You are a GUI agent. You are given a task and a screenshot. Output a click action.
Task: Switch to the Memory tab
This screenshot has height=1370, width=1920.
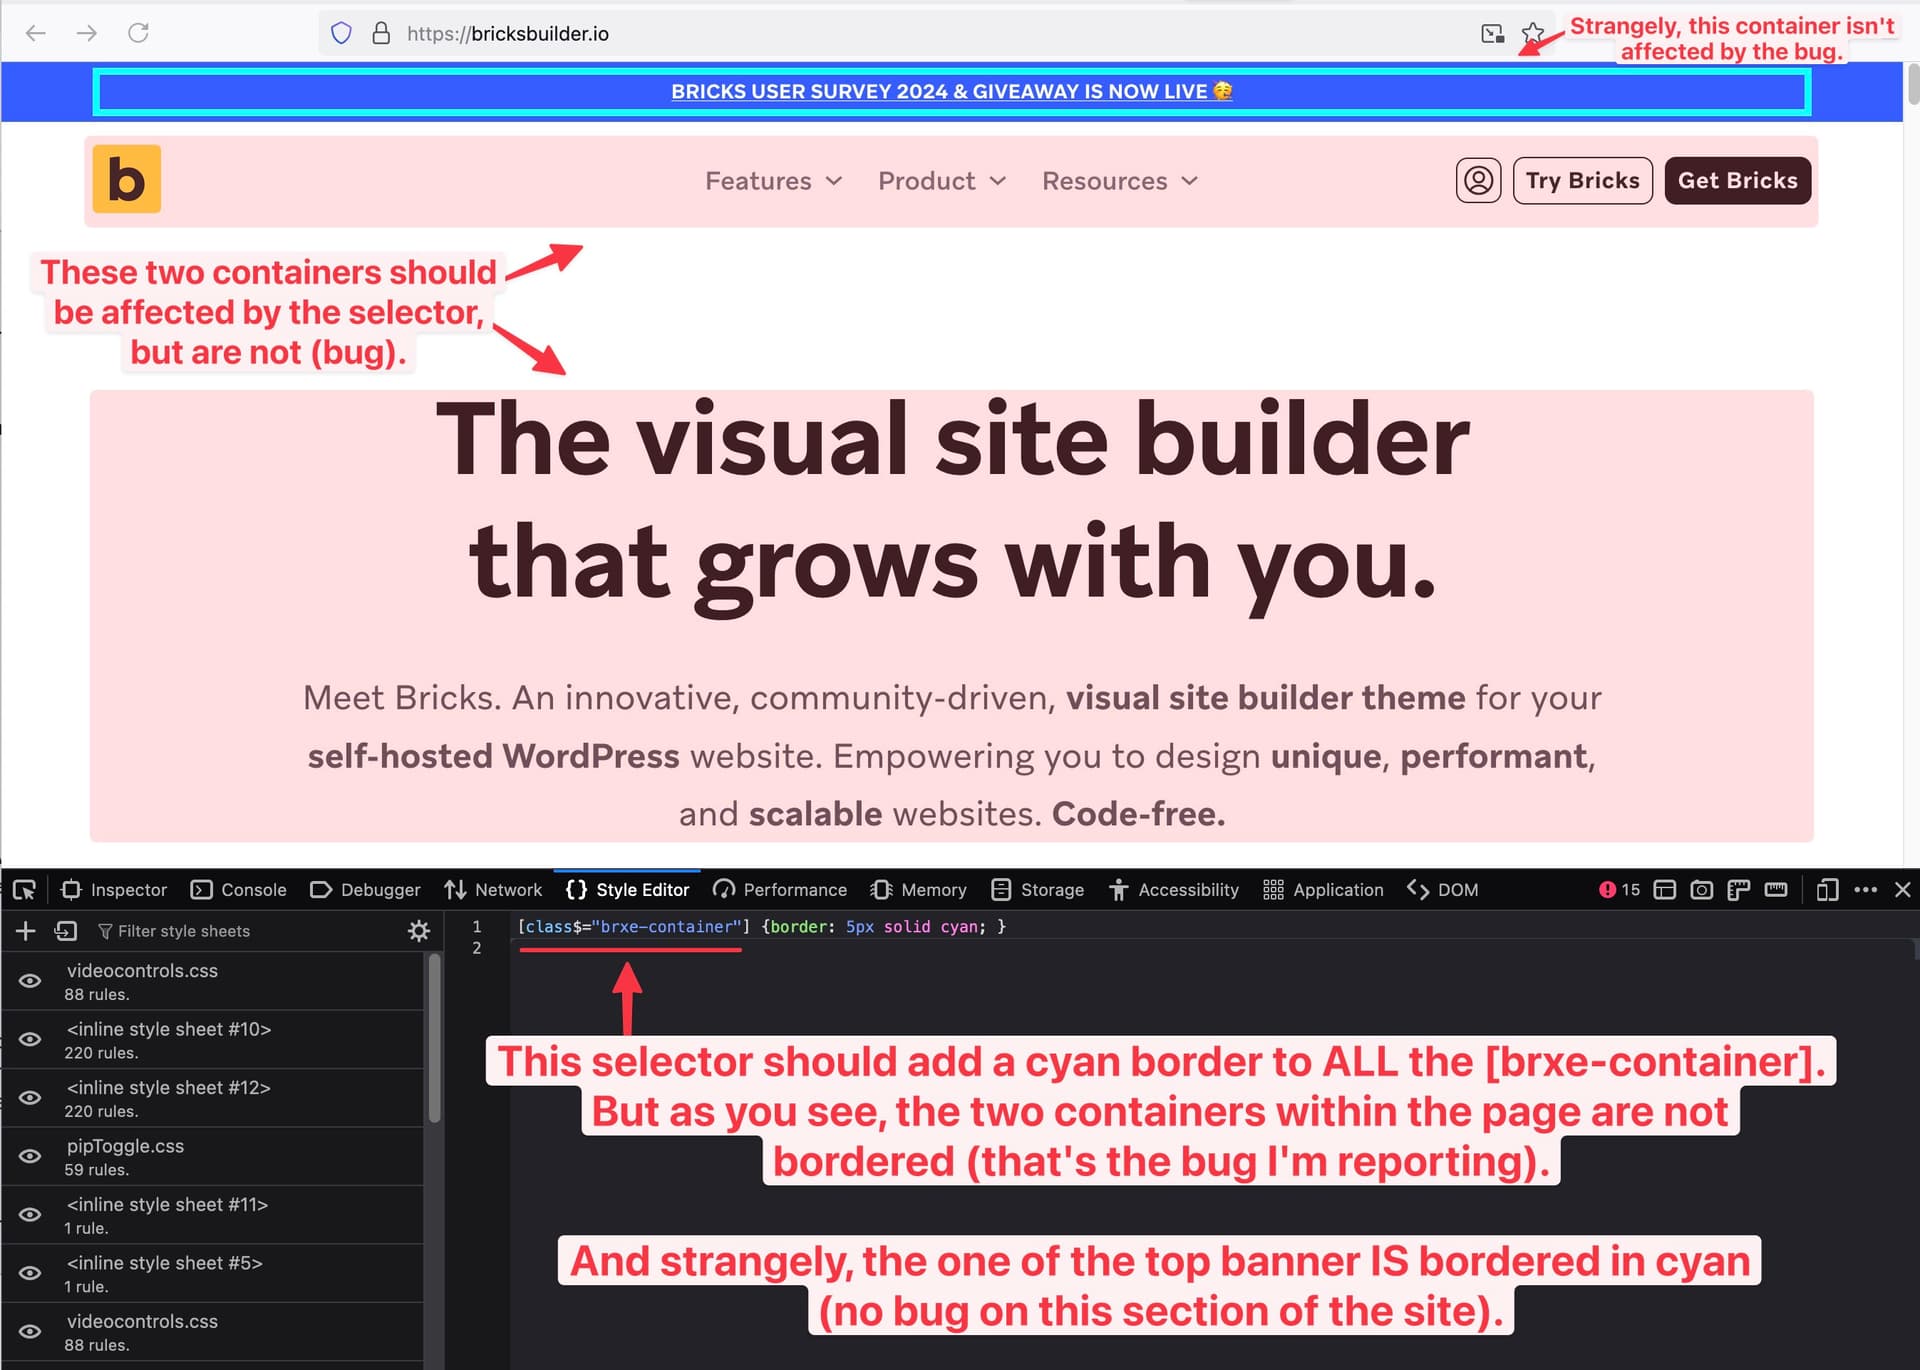tap(919, 890)
